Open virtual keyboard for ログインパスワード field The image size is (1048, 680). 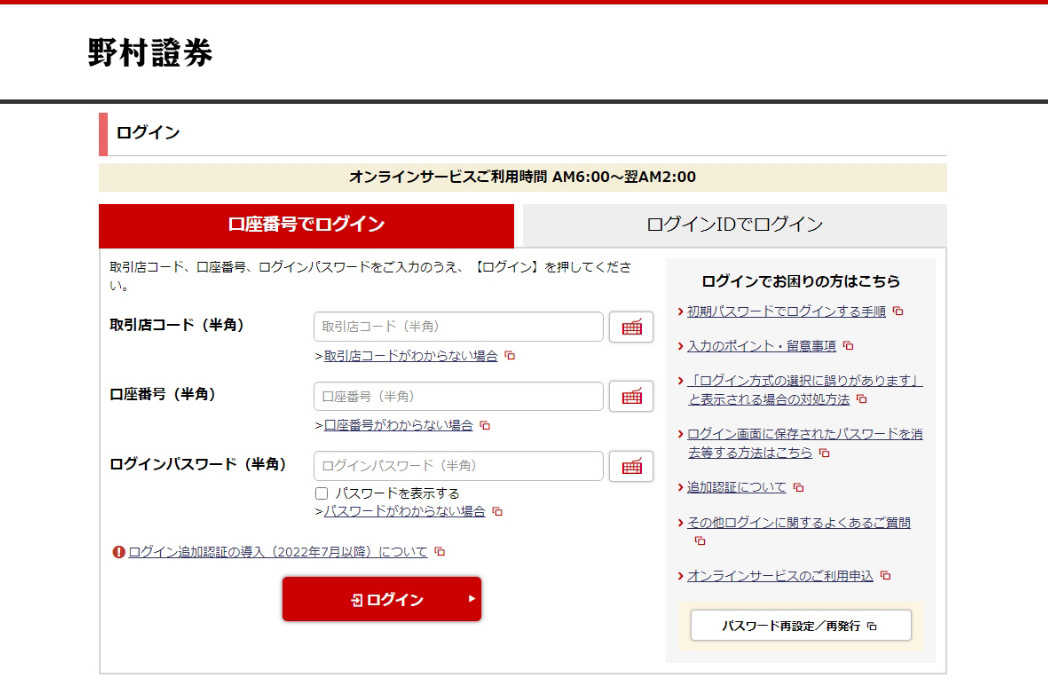coord(631,466)
